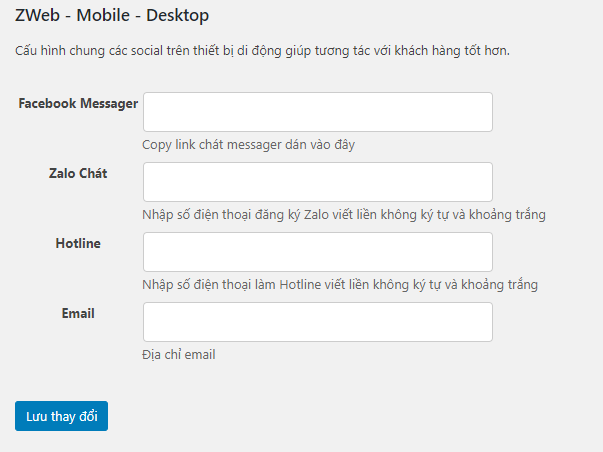The width and height of the screenshot is (603, 452).
Task: Click 'Cấu hình chung' at description start
Action: point(60,51)
